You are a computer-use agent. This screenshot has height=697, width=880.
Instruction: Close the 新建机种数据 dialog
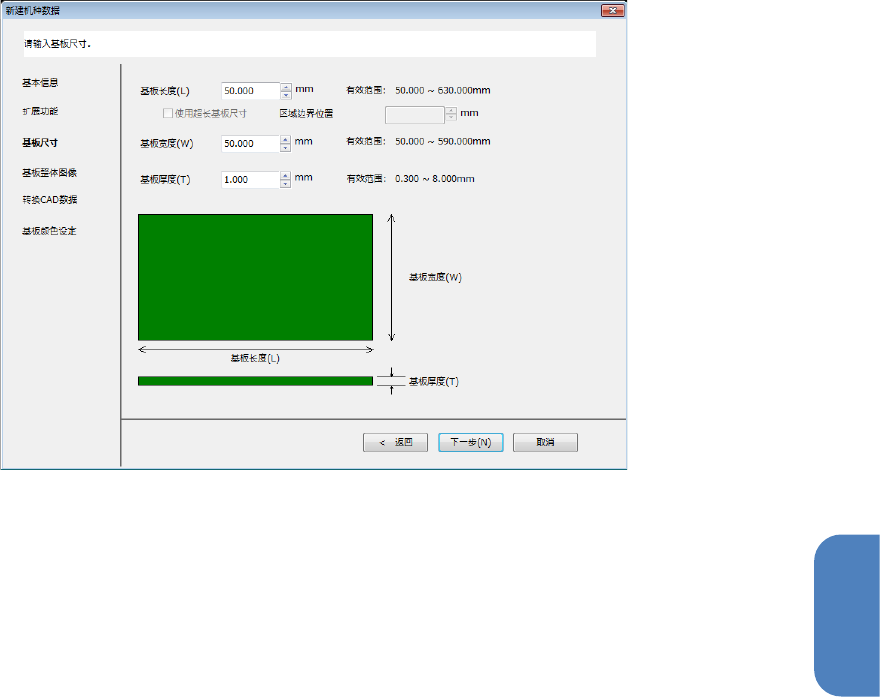coord(612,11)
